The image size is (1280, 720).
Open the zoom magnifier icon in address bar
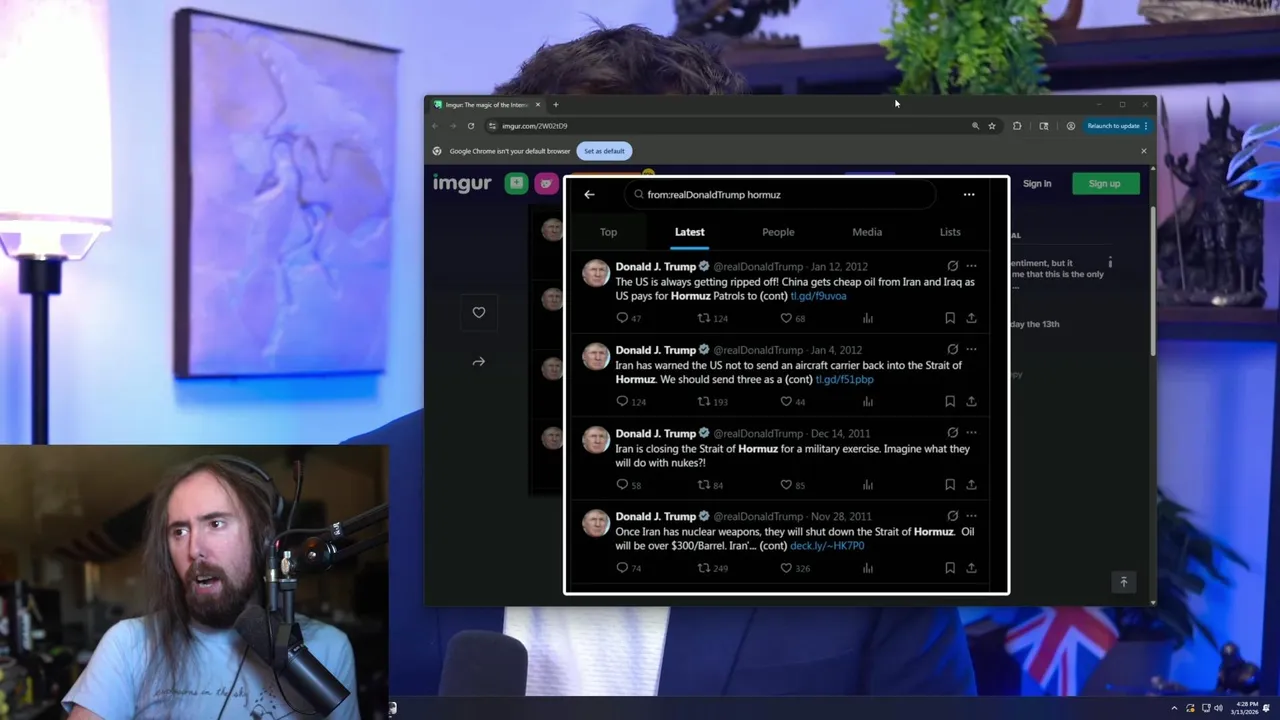coord(975,126)
